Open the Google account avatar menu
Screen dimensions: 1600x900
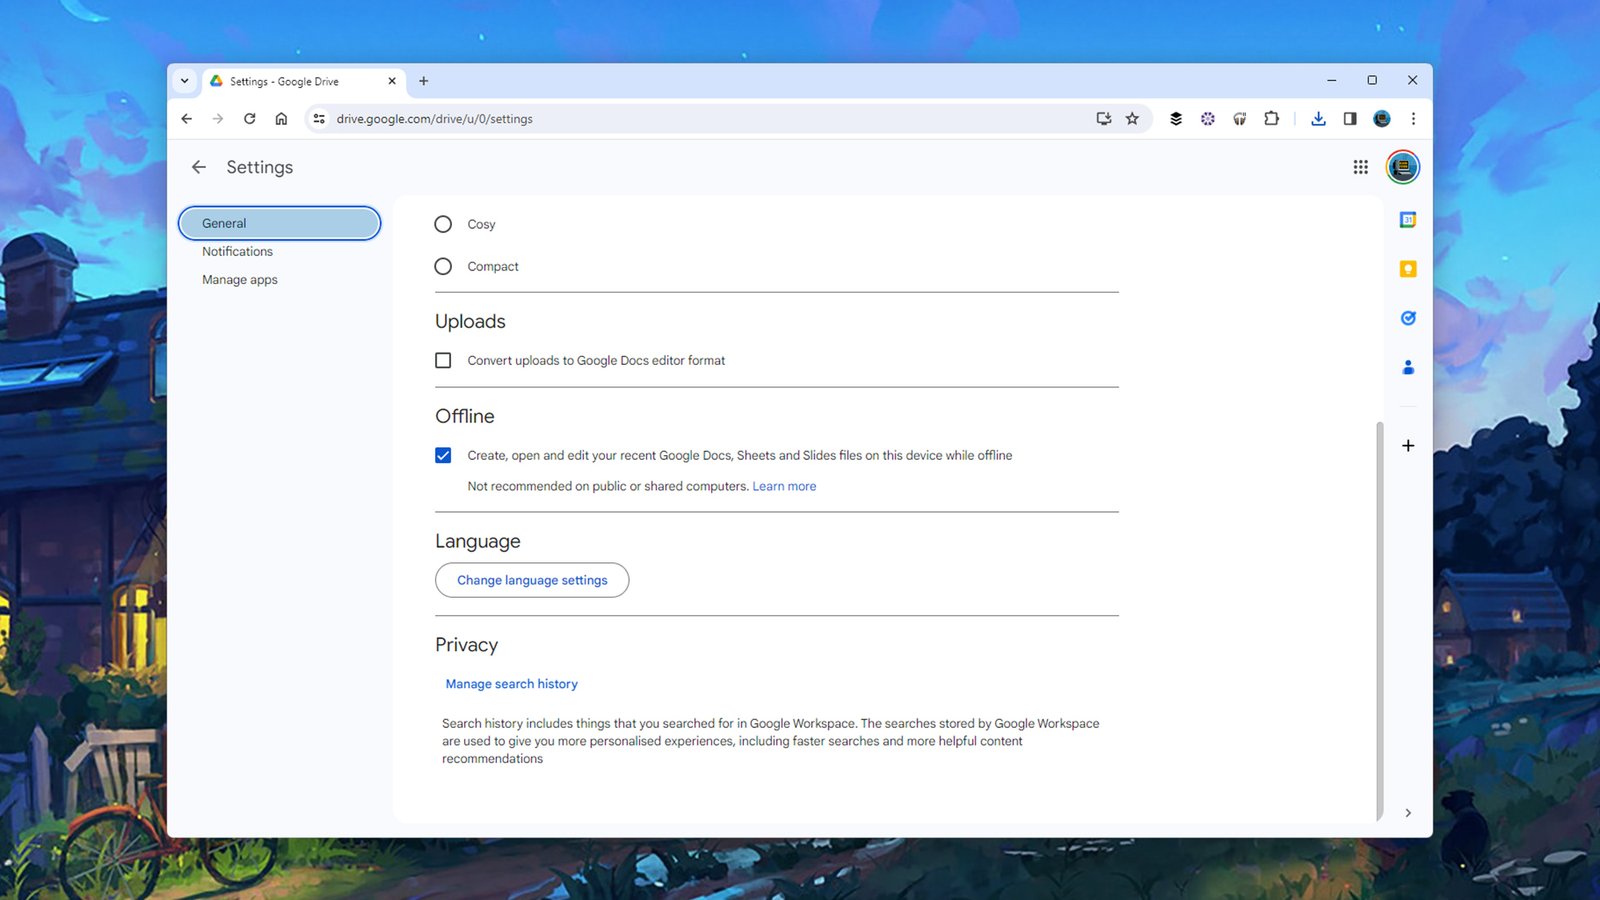click(1402, 167)
